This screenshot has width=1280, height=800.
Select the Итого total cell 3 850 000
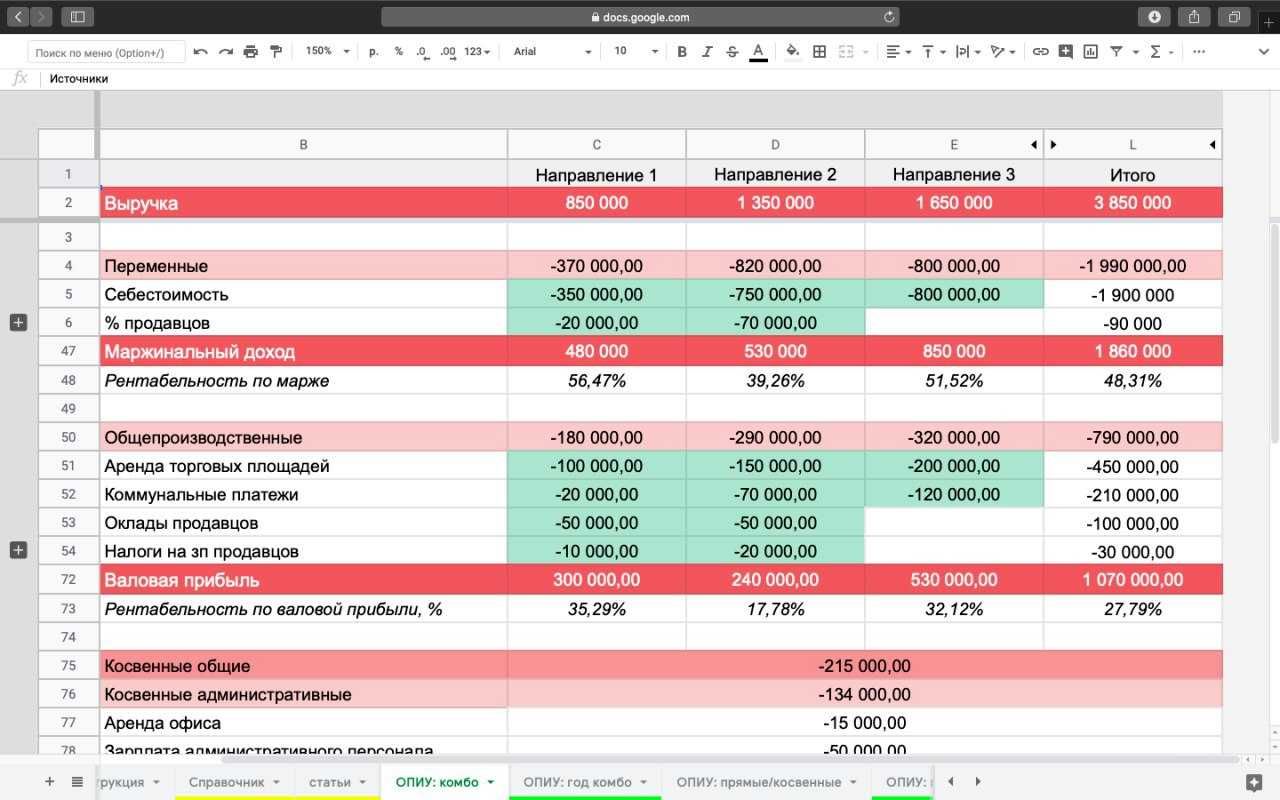[x=1133, y=203]
